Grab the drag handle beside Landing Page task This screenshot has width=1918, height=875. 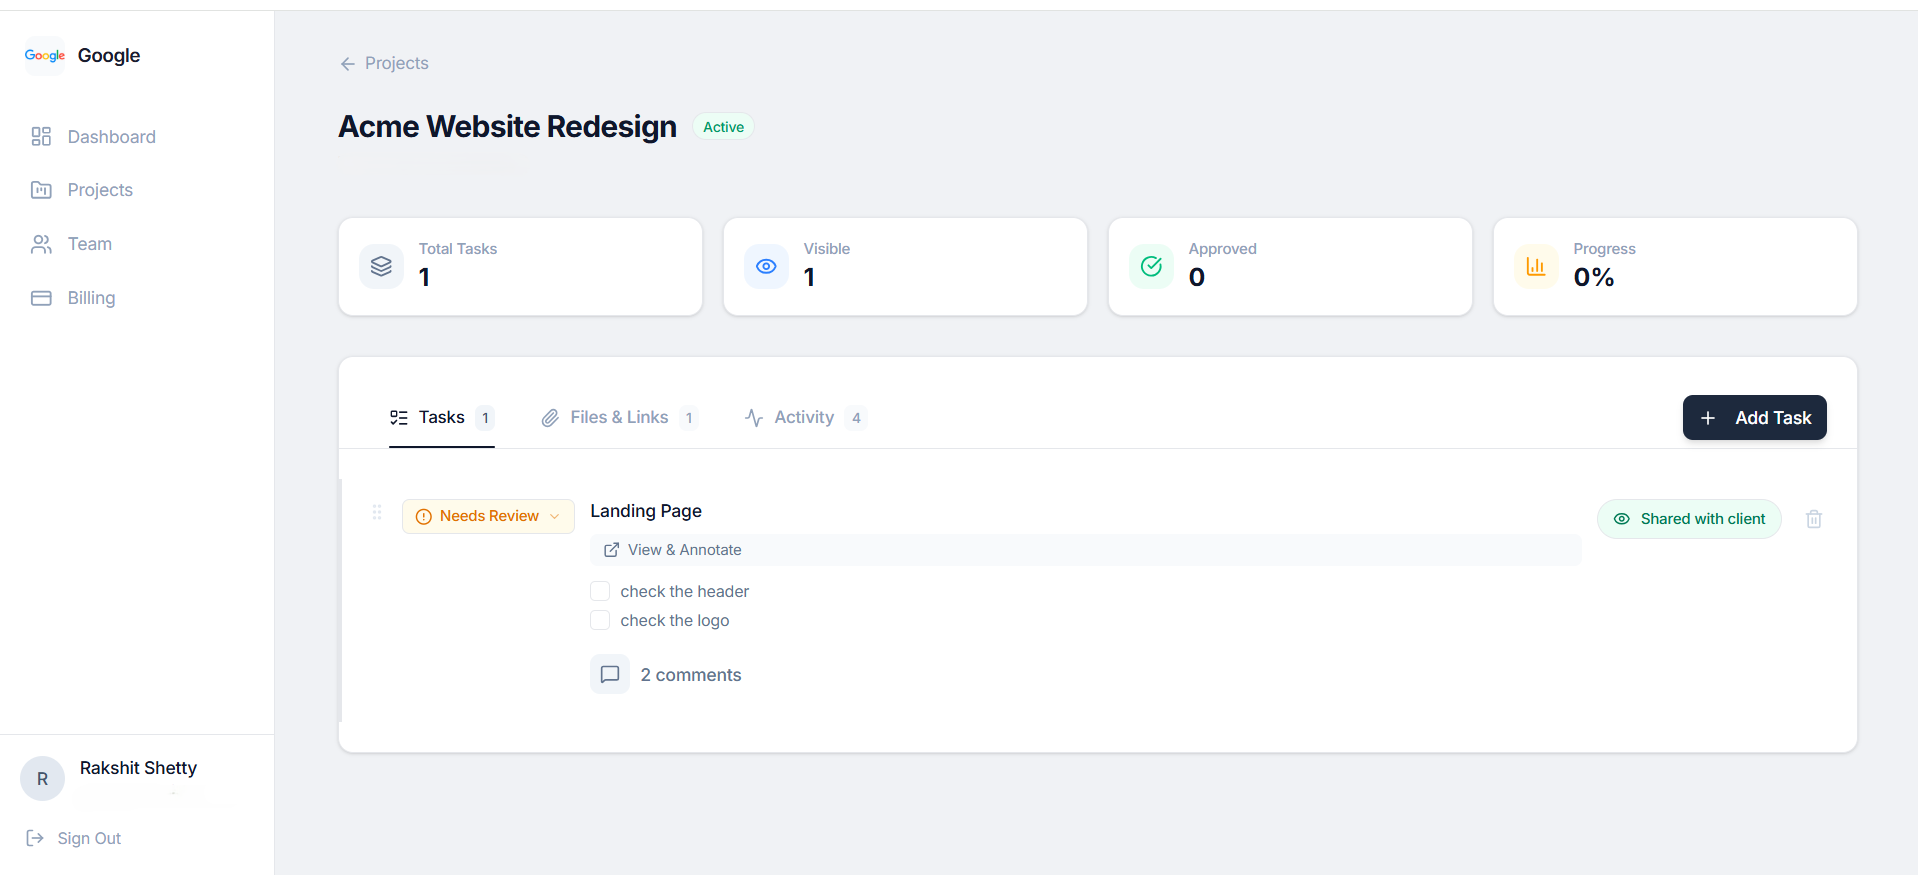point(377,512)
